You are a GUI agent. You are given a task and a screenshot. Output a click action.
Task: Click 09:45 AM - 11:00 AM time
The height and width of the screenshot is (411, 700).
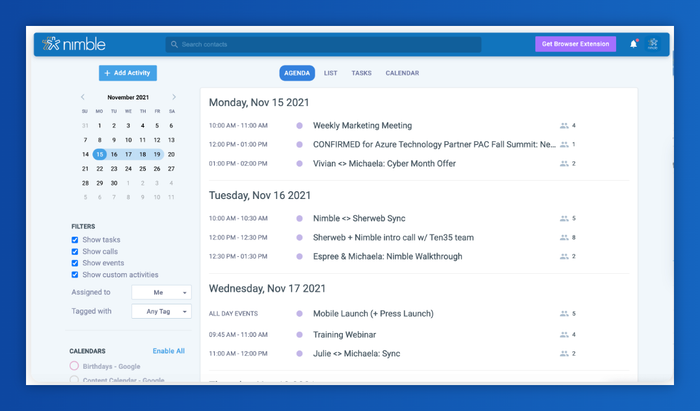point(238,335)
